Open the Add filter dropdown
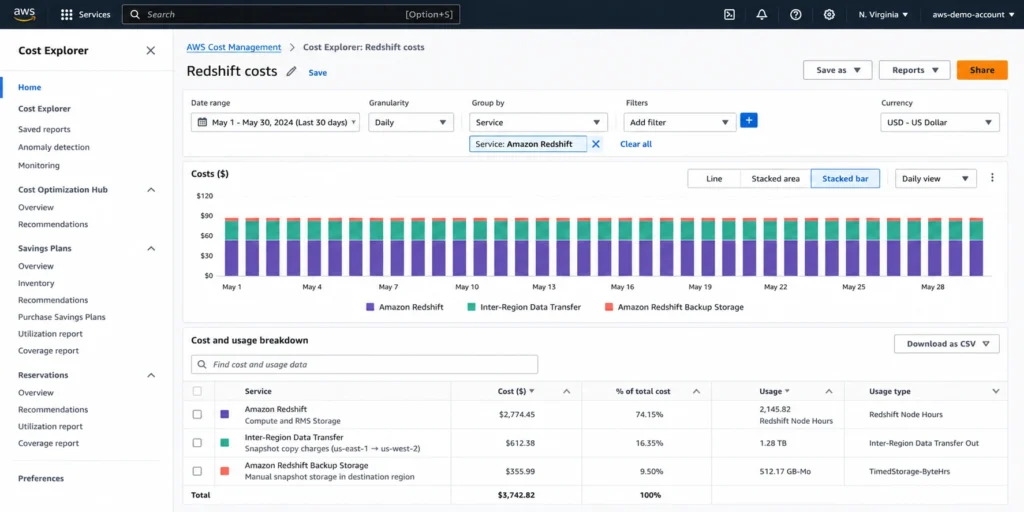 (680, 122)
